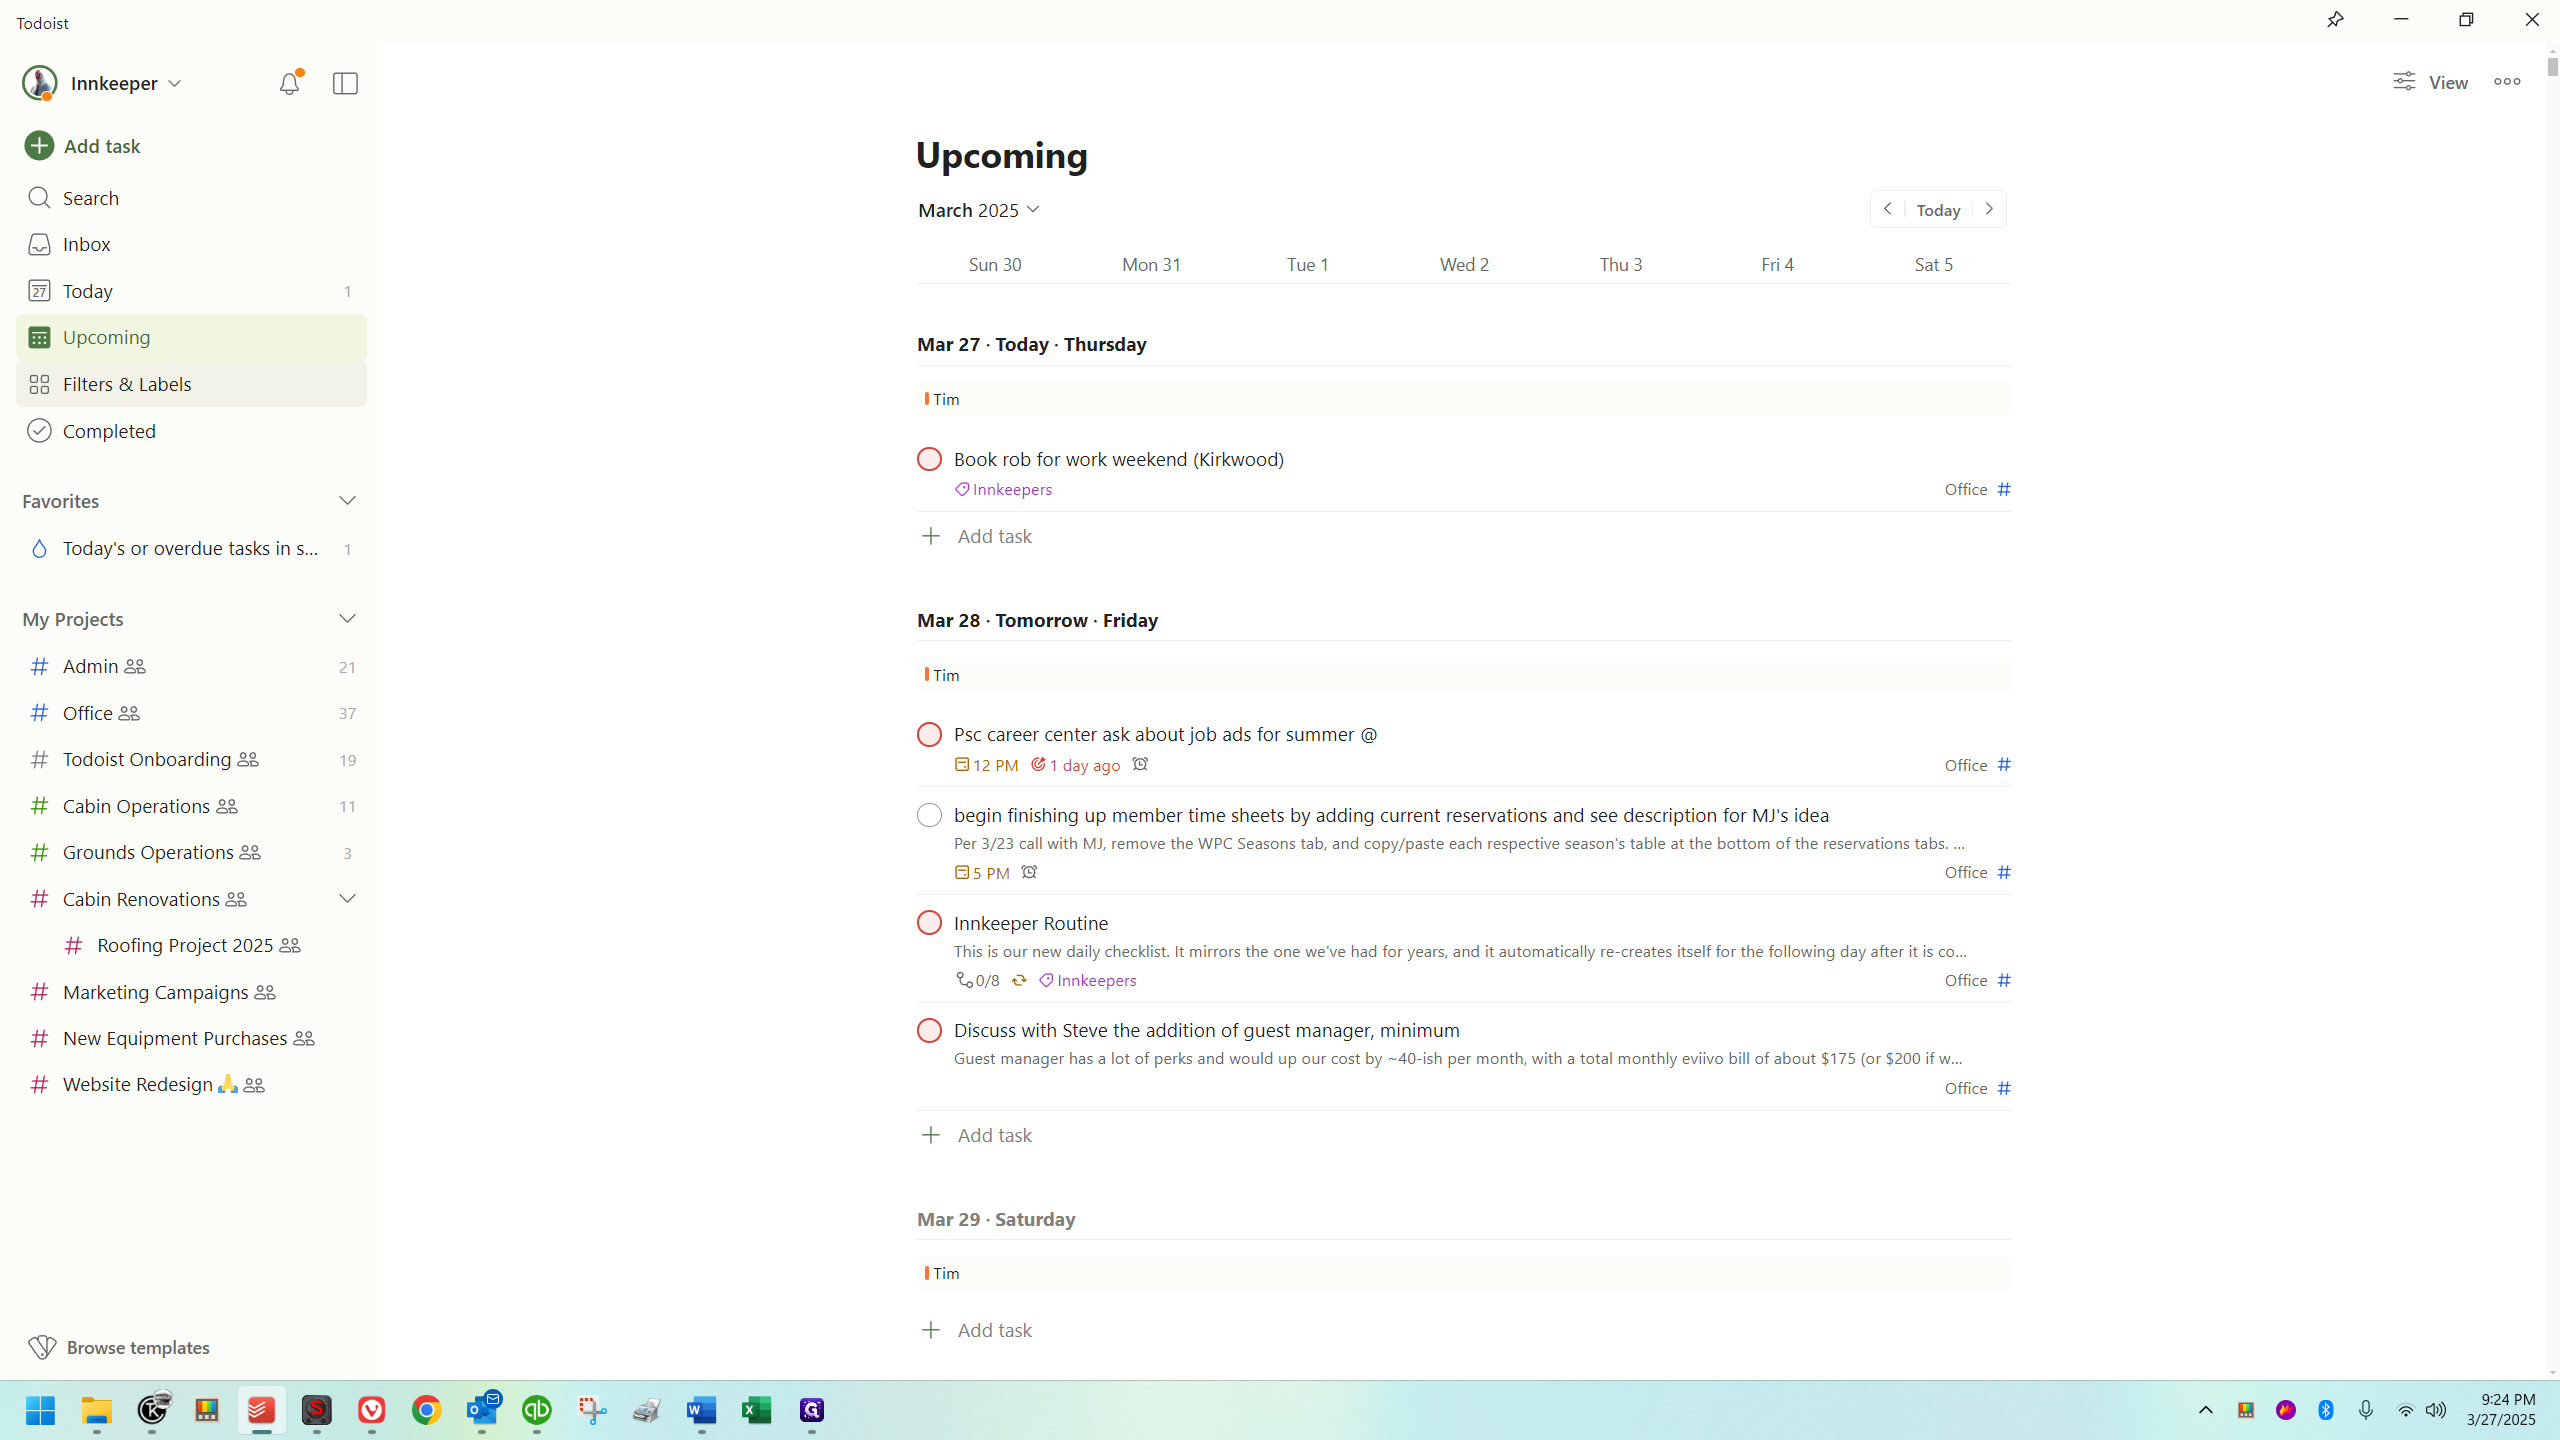Open Word from the taskbar
The image size is (2560, 1440).
coord(702,1410)
